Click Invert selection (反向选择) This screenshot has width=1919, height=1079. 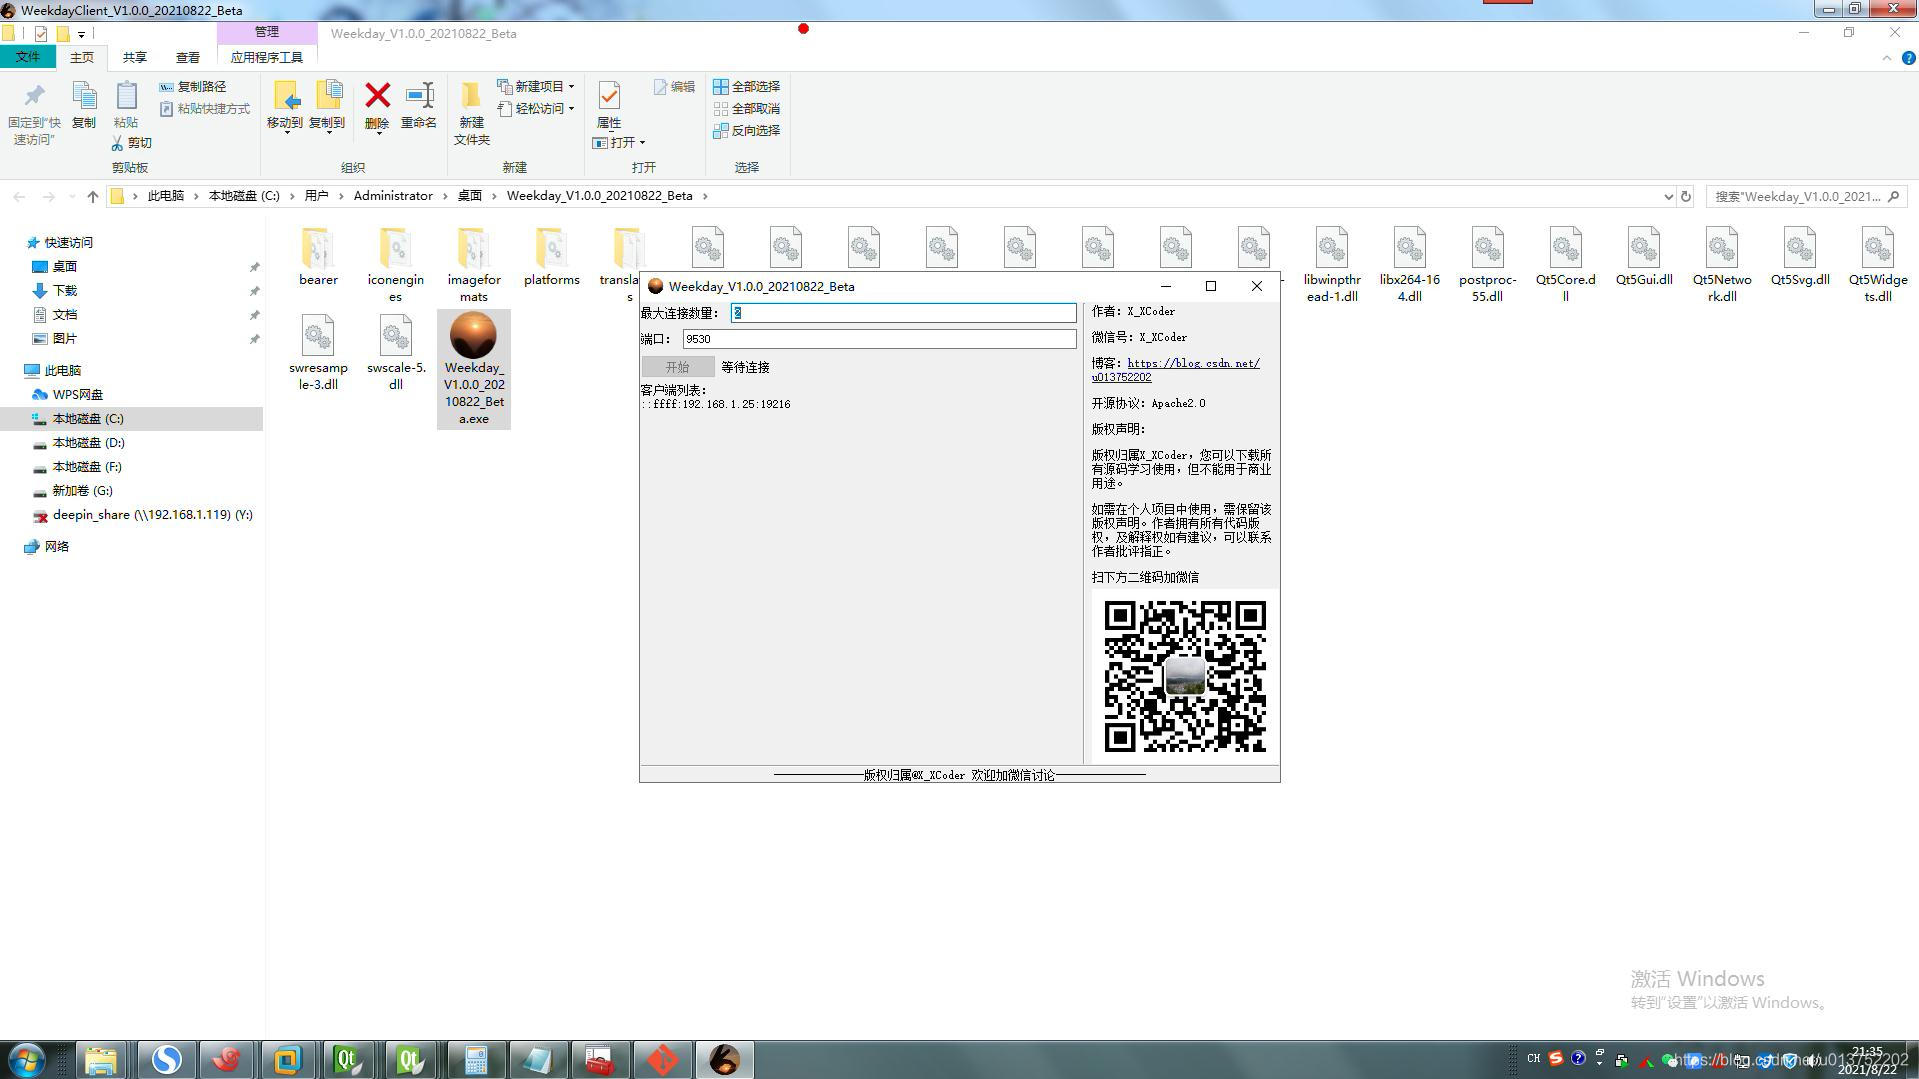[746, 131]
